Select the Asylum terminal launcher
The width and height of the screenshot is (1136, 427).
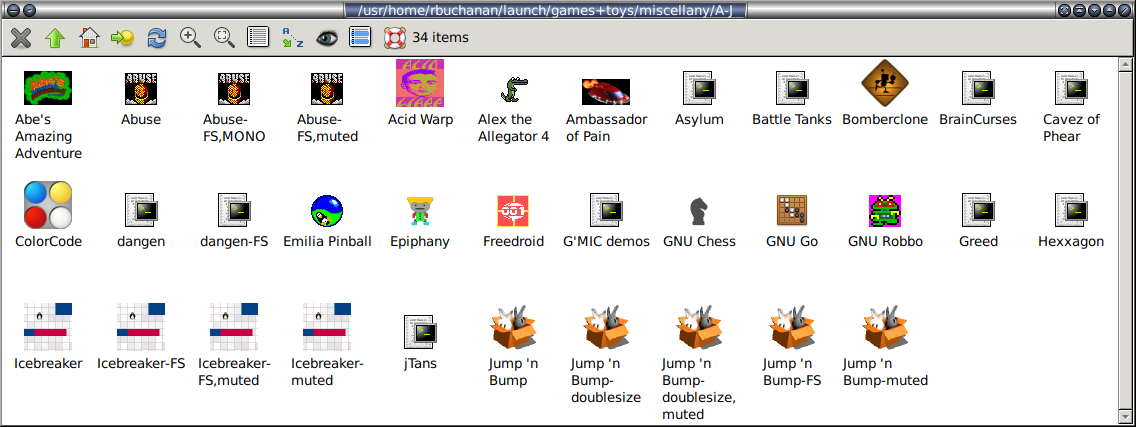[x=699, y=88]
